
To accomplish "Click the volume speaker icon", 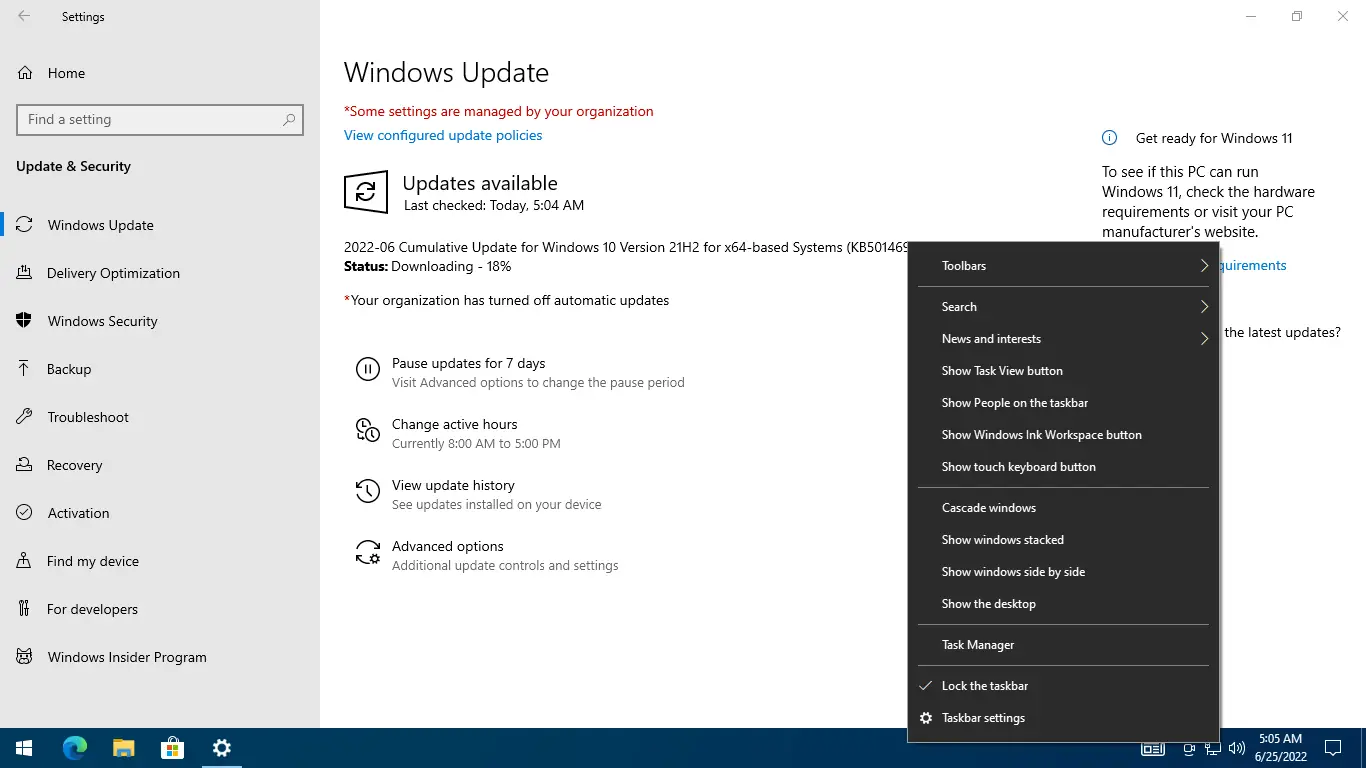I will coord(1237,748).
